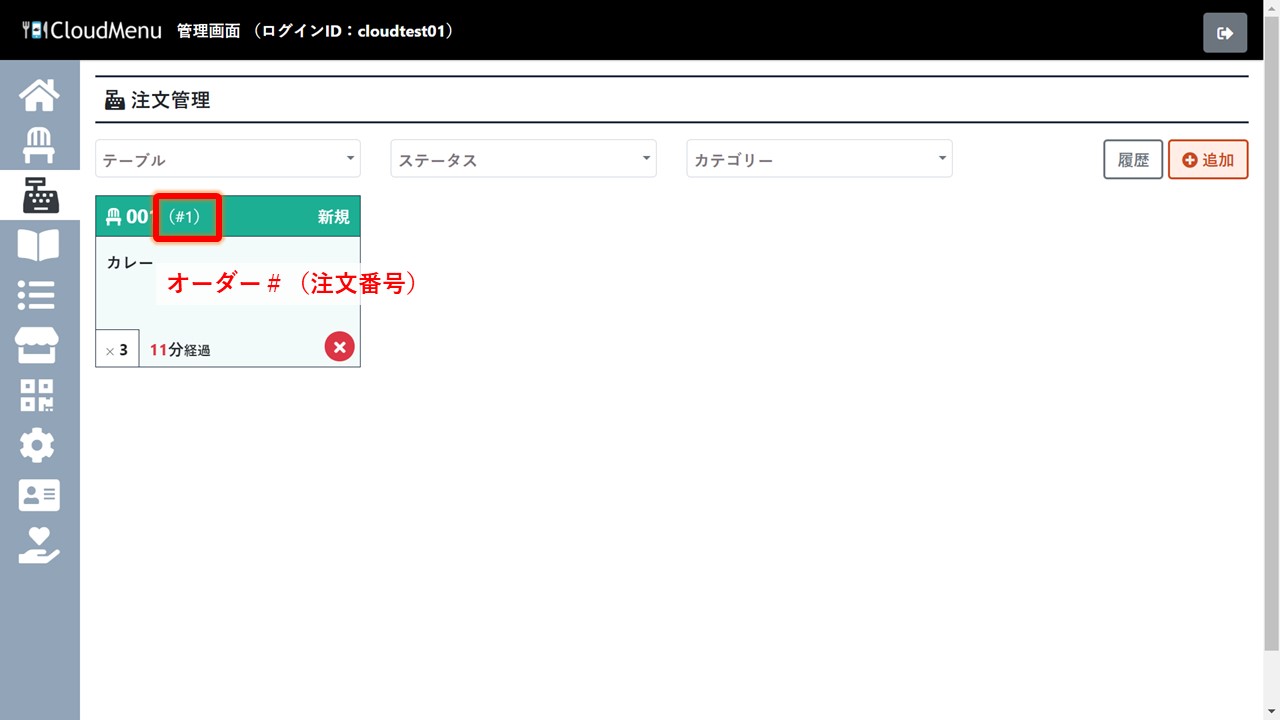Click the CloudMenu logo

[x=92, y=30]
